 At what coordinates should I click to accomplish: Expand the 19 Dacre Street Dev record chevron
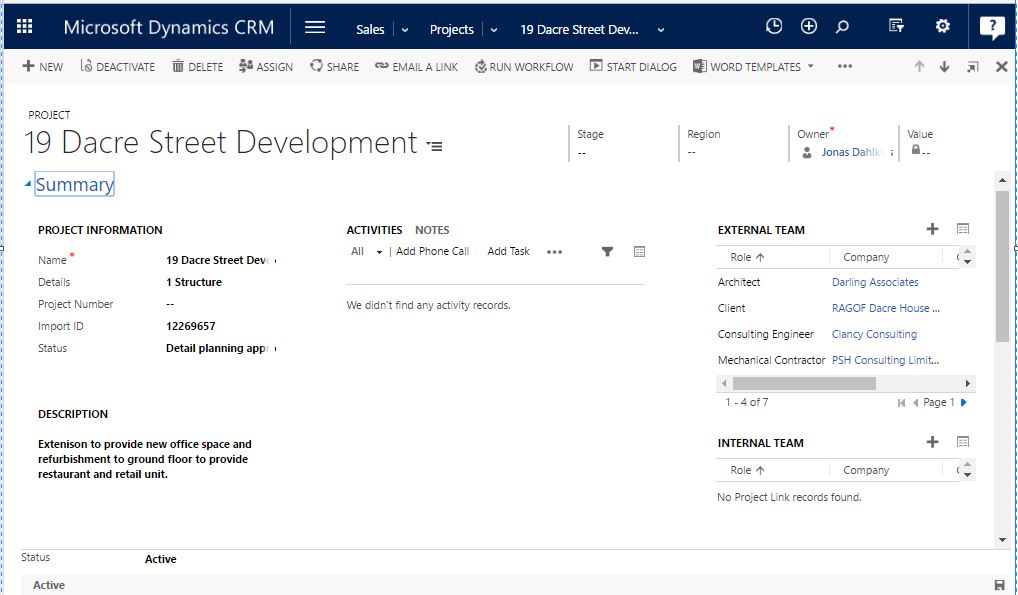coord(661,30)
